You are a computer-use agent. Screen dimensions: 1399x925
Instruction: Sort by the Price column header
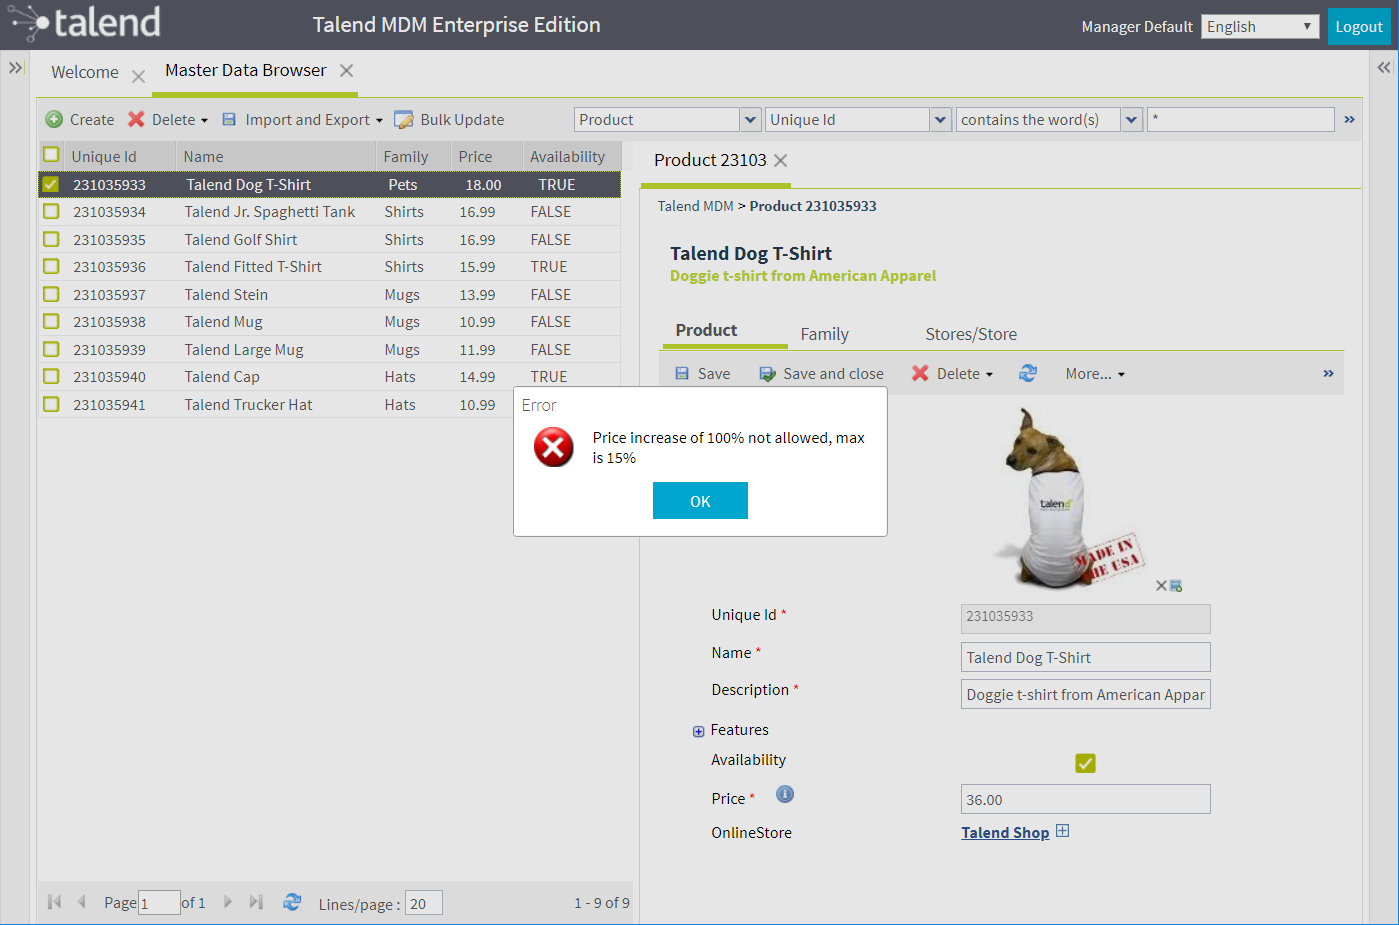(x=475, y=156)
